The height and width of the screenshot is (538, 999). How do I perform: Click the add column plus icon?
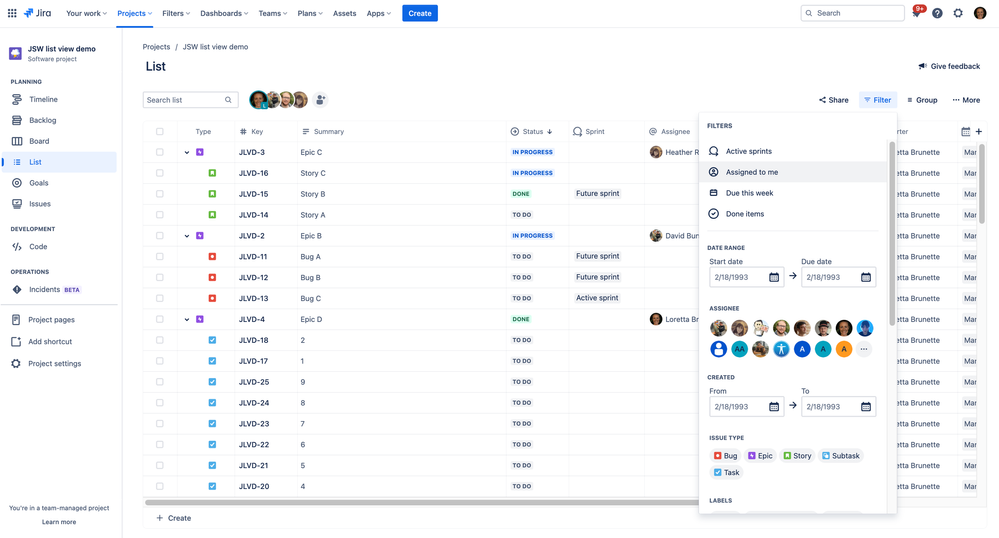pyautogui.click(x=979, y=131)
